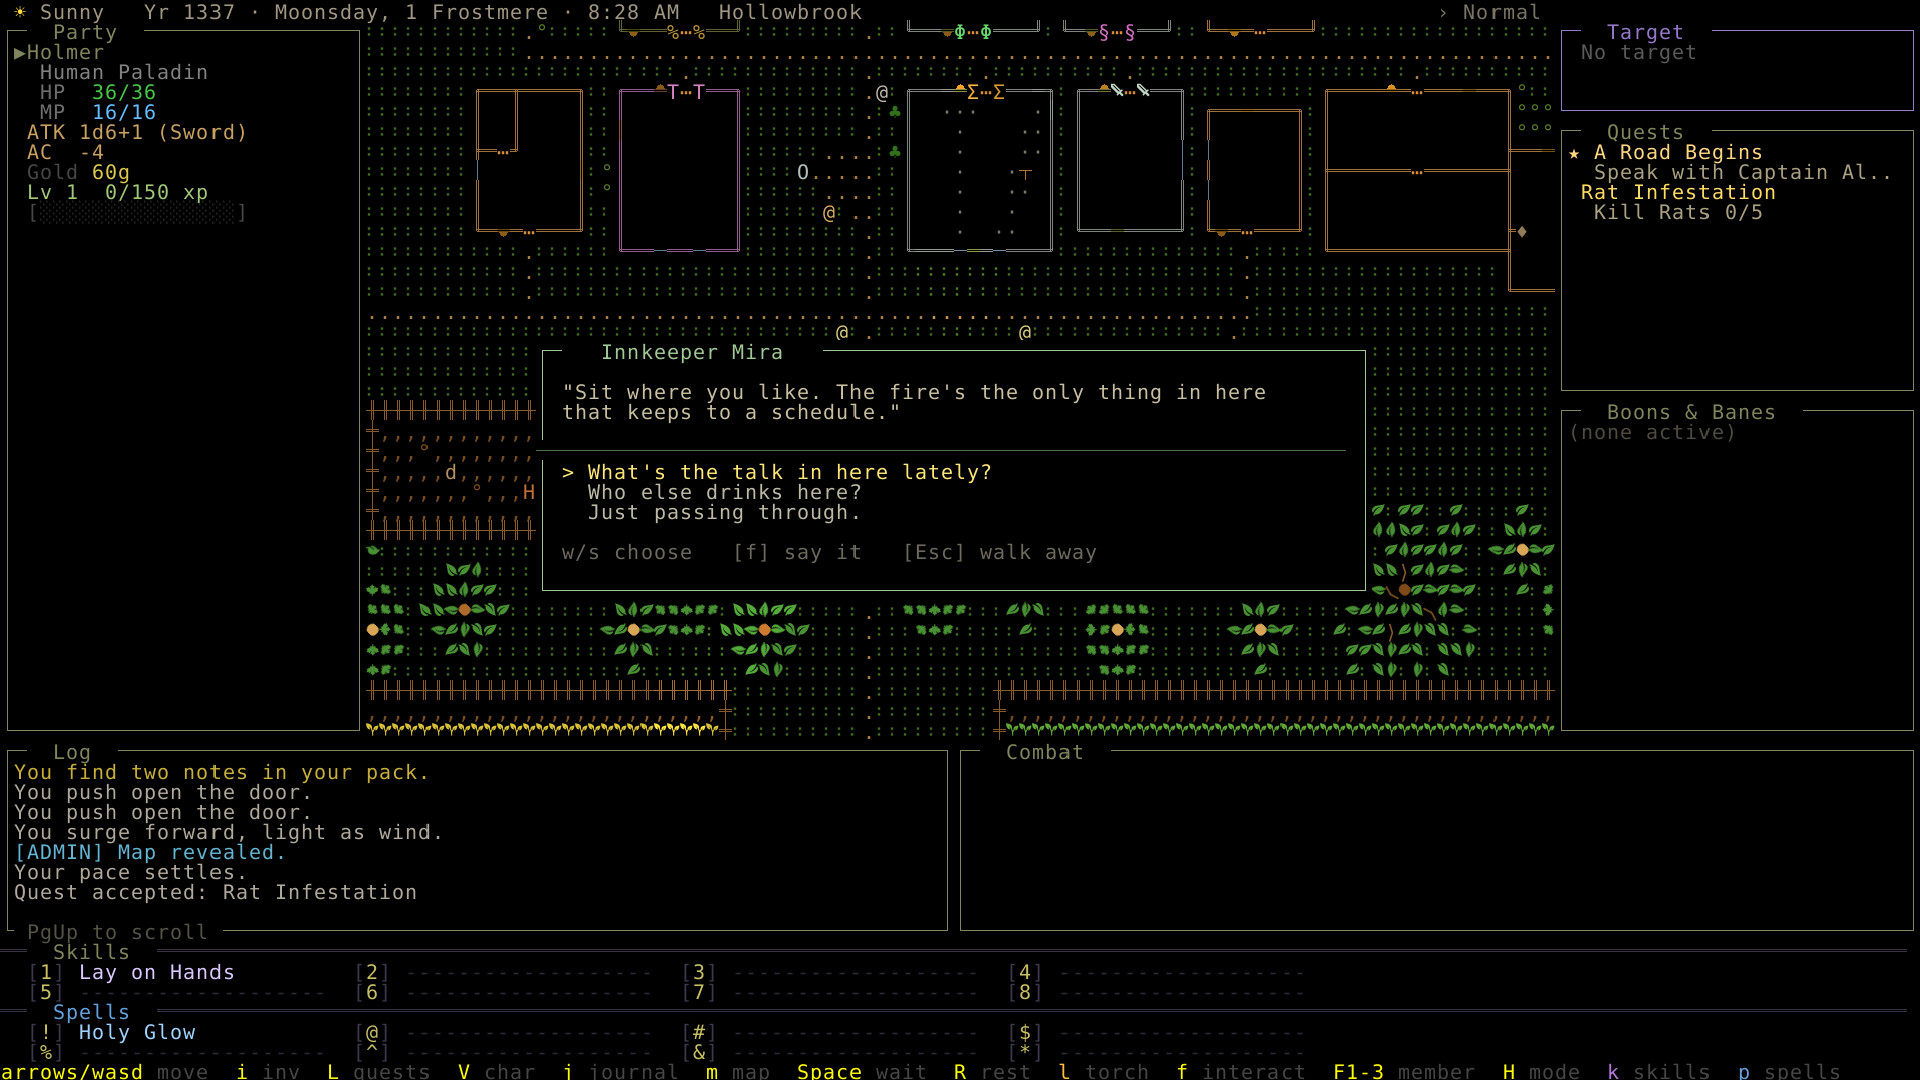
Task: Click the empty spell slot [$]
Action: tap(1157, 1032)
